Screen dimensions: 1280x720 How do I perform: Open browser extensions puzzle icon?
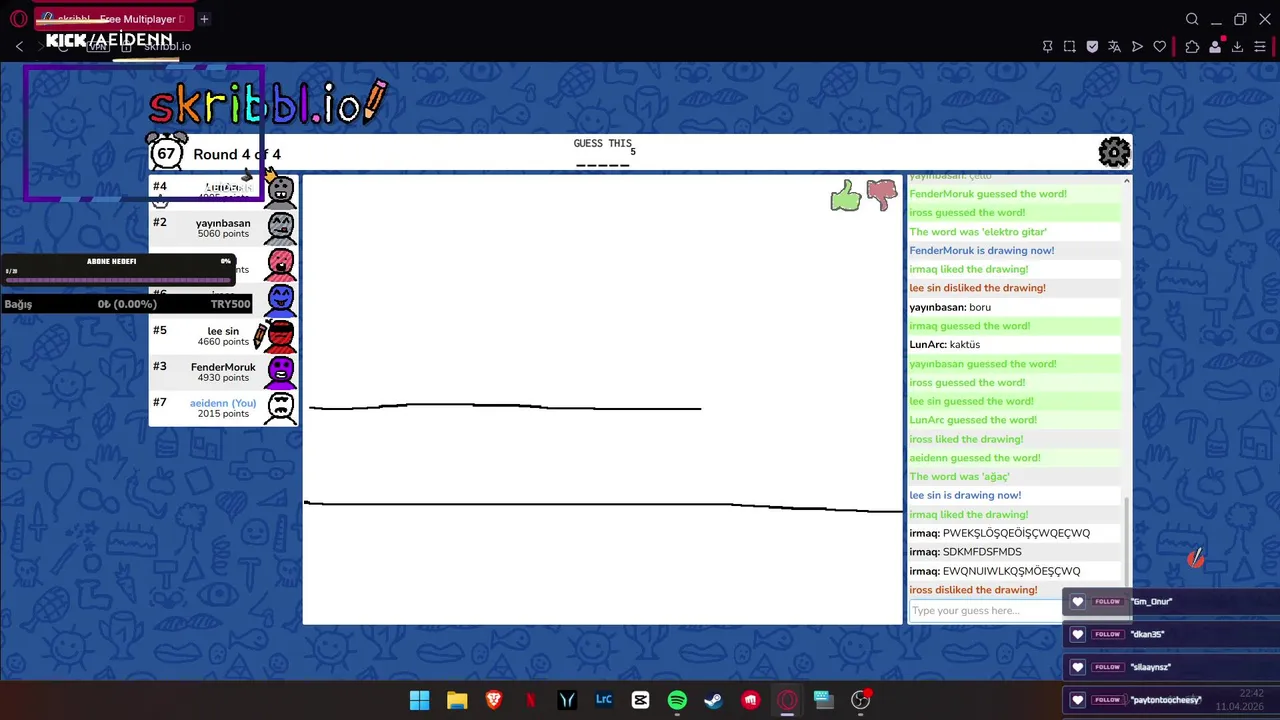1192,46
